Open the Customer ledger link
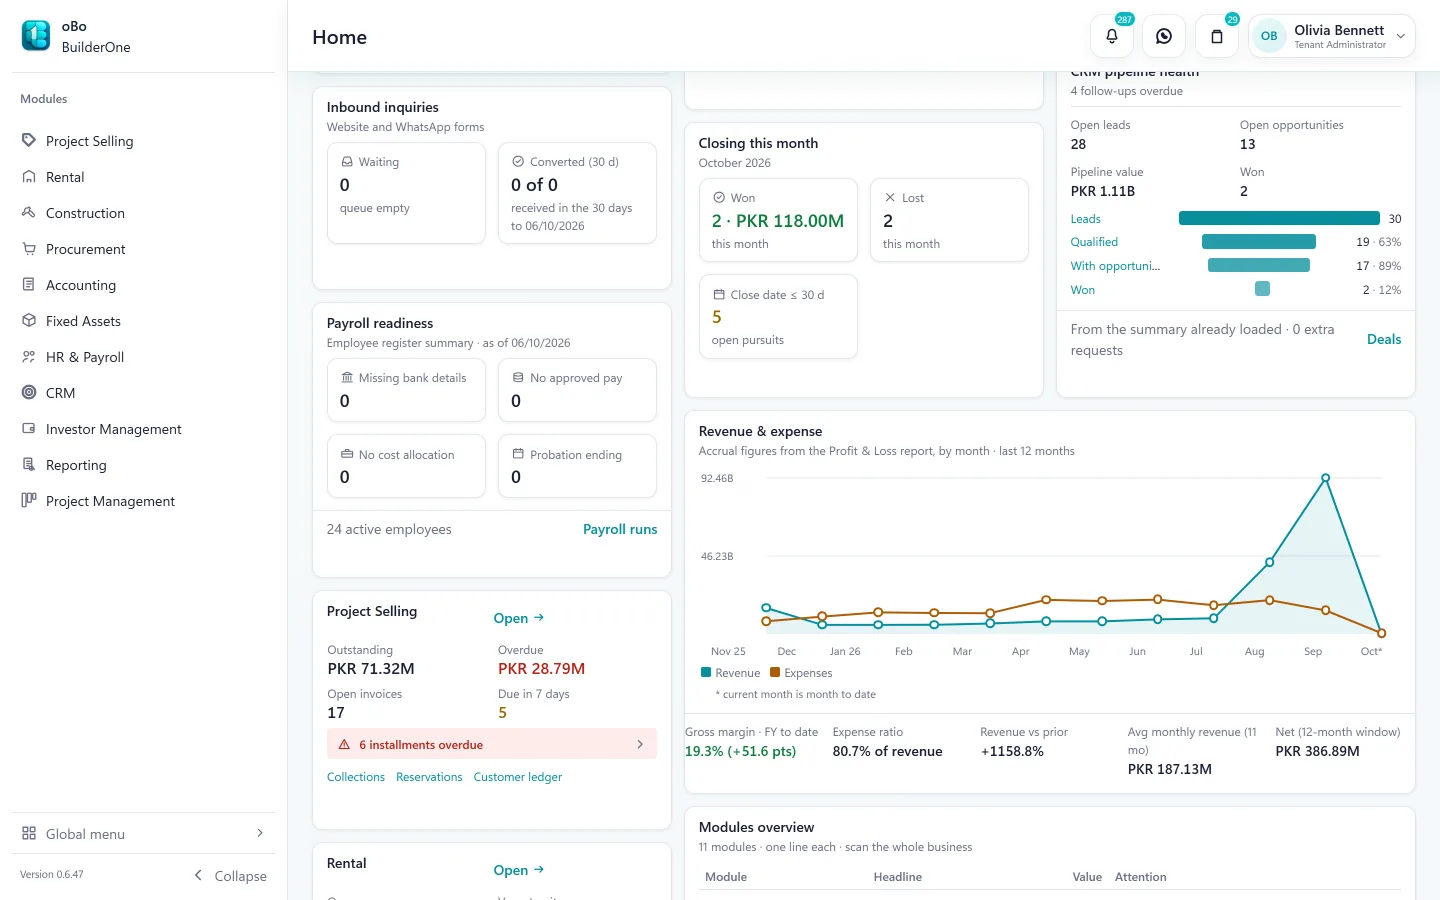This screenshot has width=1440, height=900. (x=518, y=777)
